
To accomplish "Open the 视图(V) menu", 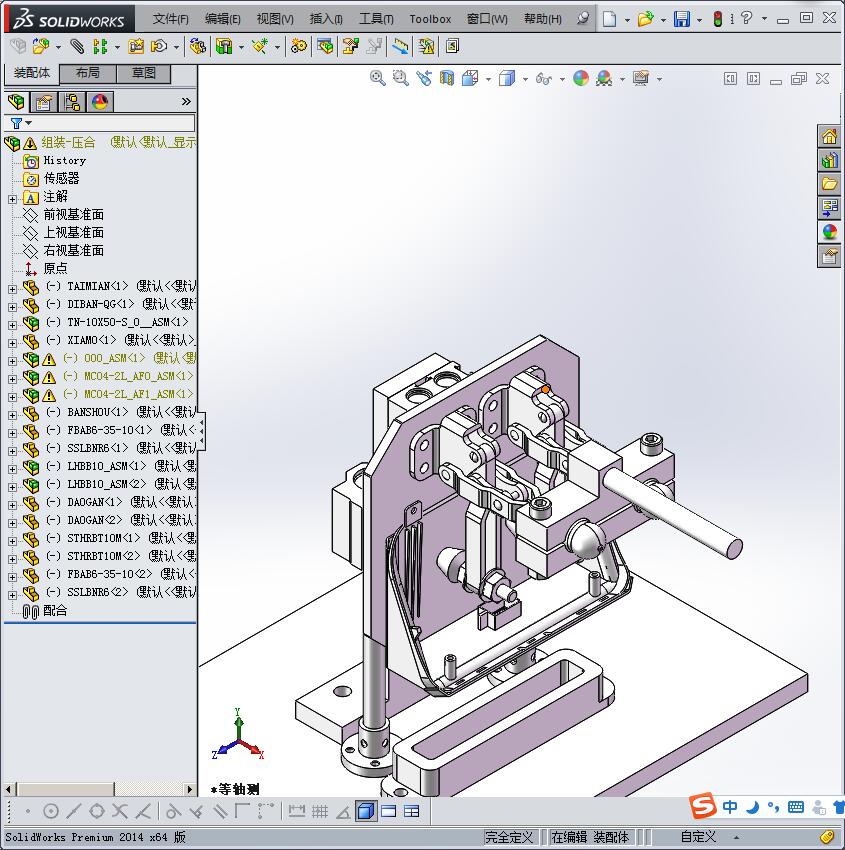I will [x=275, y=19].
